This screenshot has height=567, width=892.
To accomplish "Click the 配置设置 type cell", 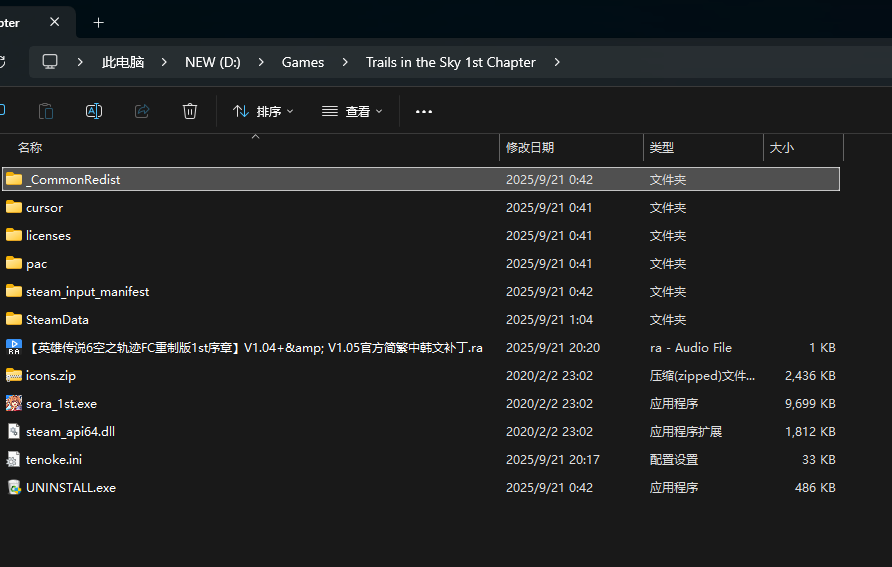I will tap(674, 460).
